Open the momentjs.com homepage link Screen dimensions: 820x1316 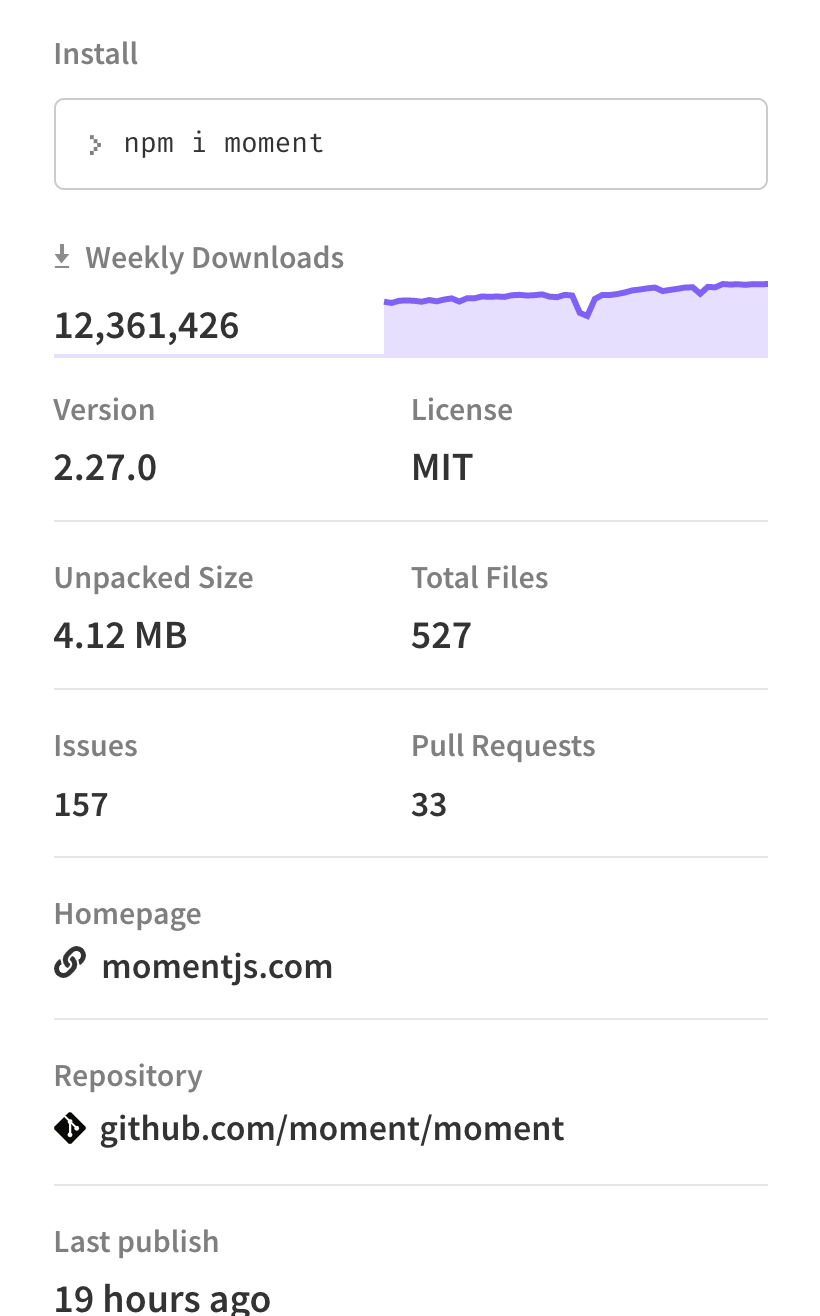(217, 966)
